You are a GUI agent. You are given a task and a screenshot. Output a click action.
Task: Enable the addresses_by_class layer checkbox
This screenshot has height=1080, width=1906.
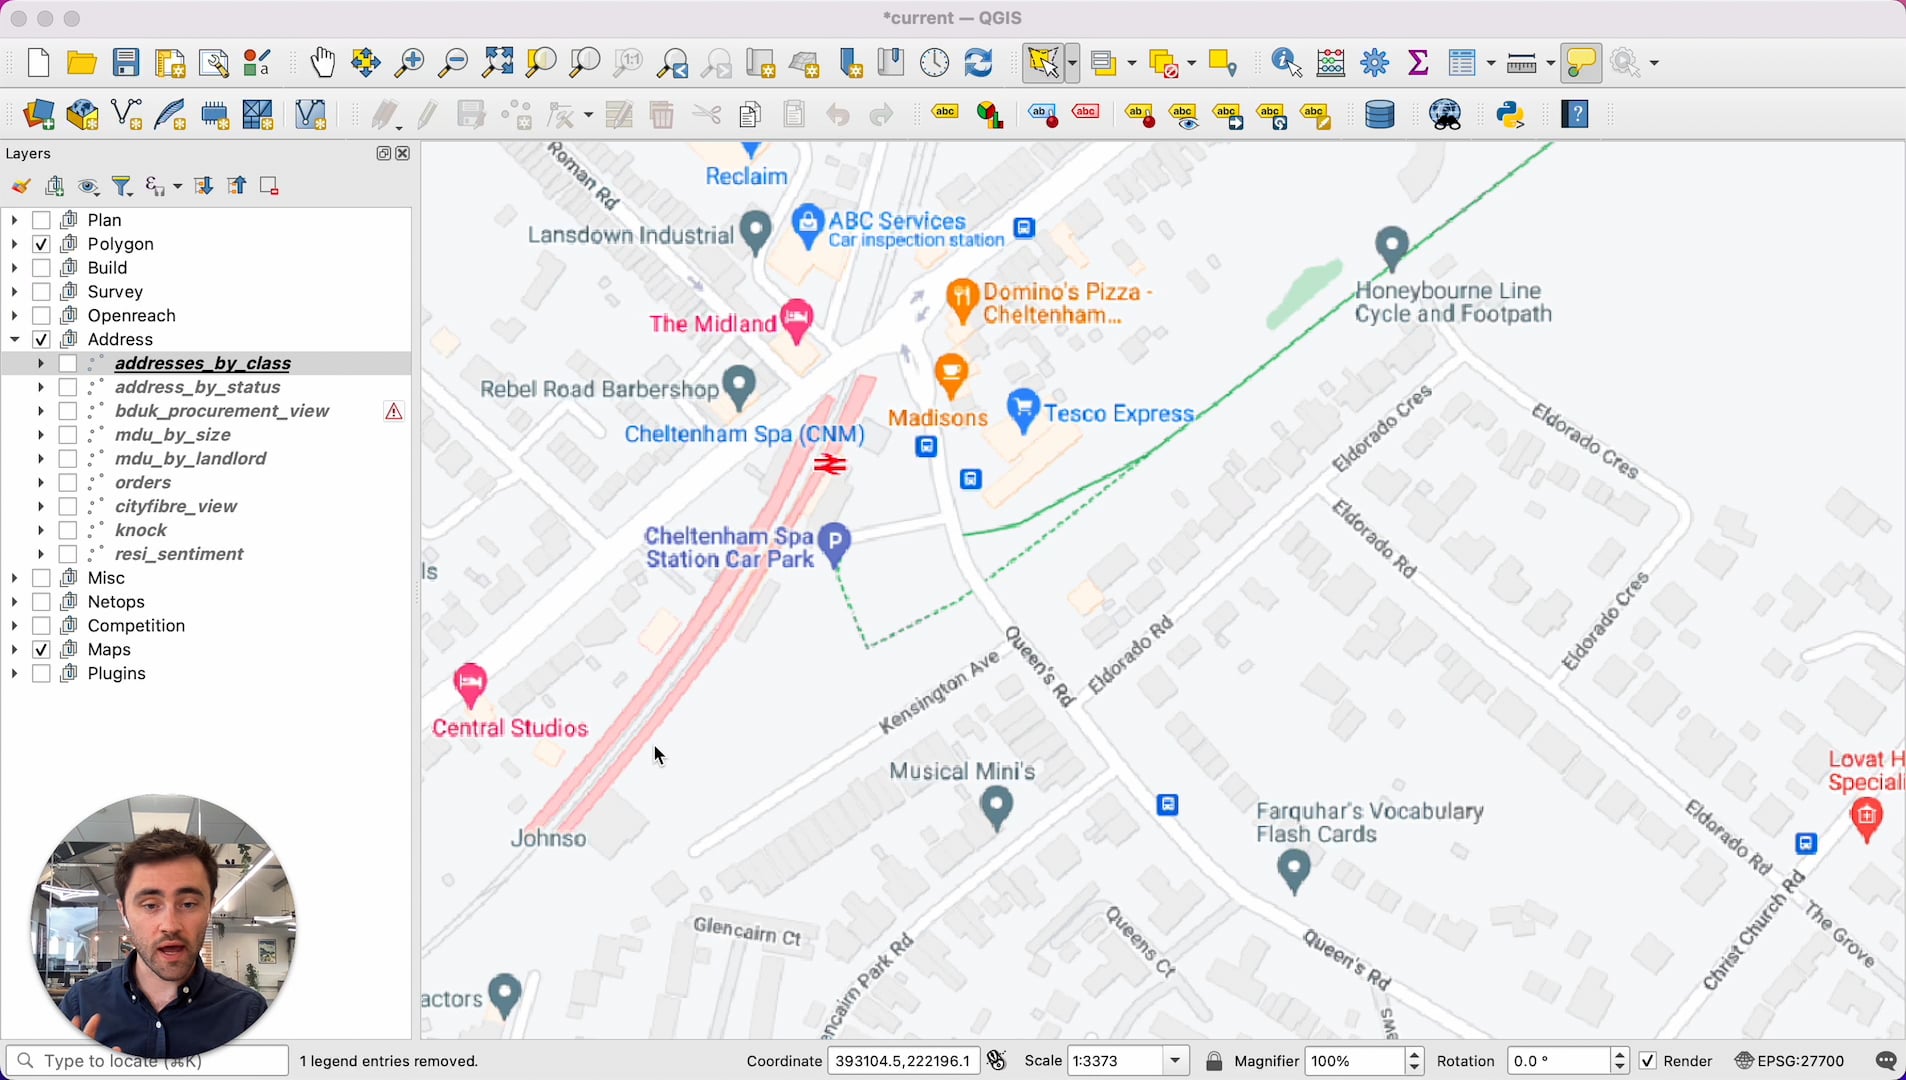(x=68, y=363)
